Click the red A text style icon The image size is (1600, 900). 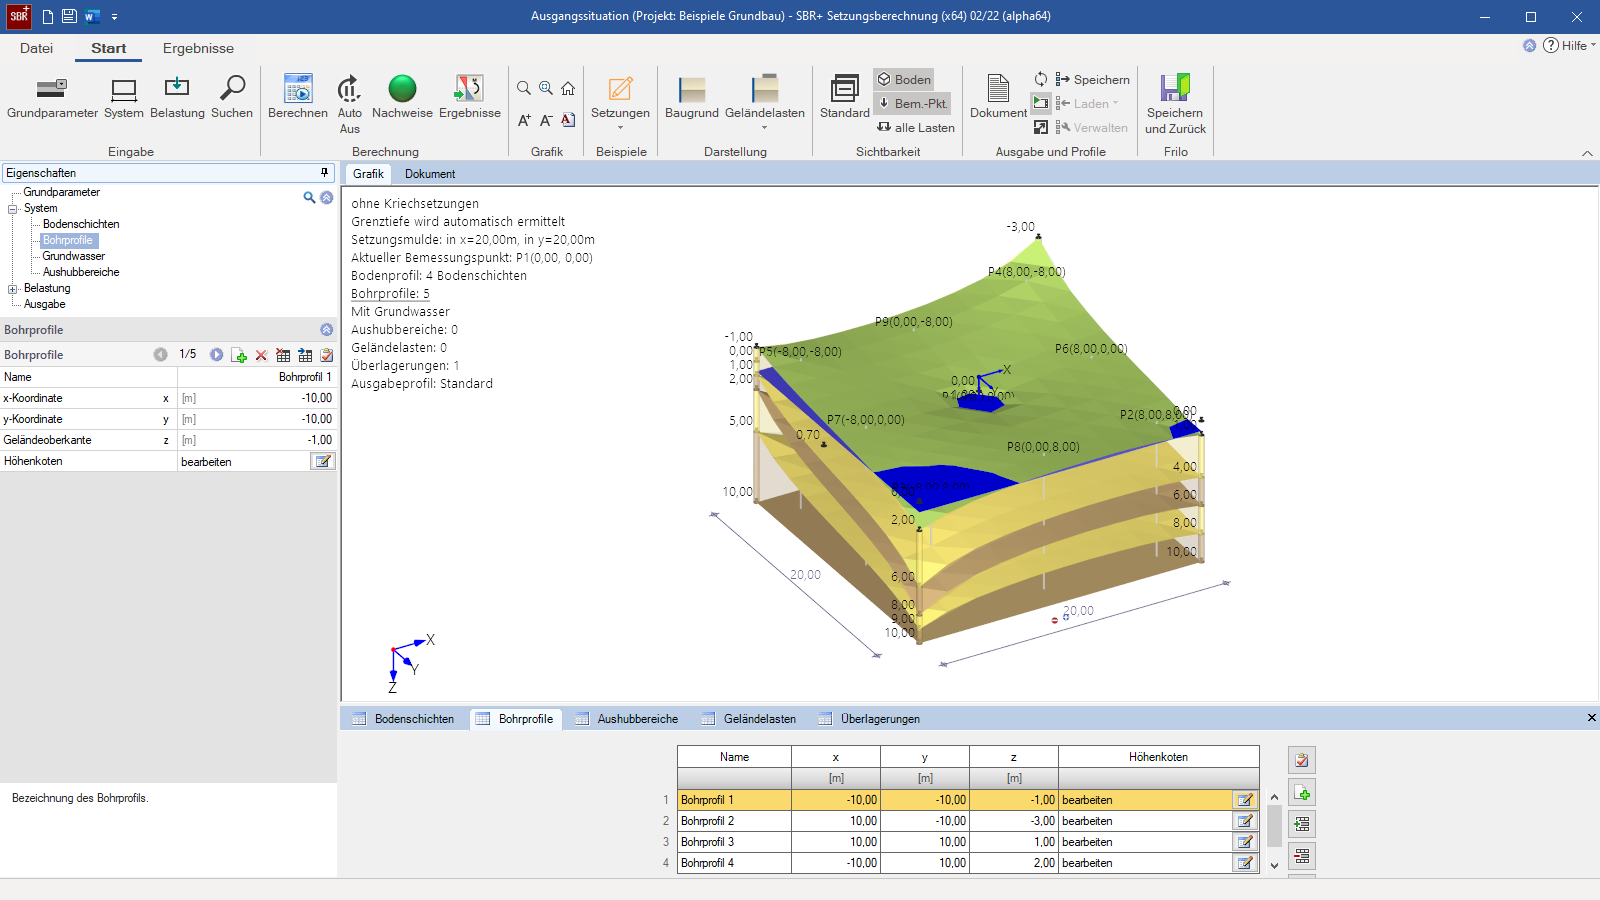(568, 120)
